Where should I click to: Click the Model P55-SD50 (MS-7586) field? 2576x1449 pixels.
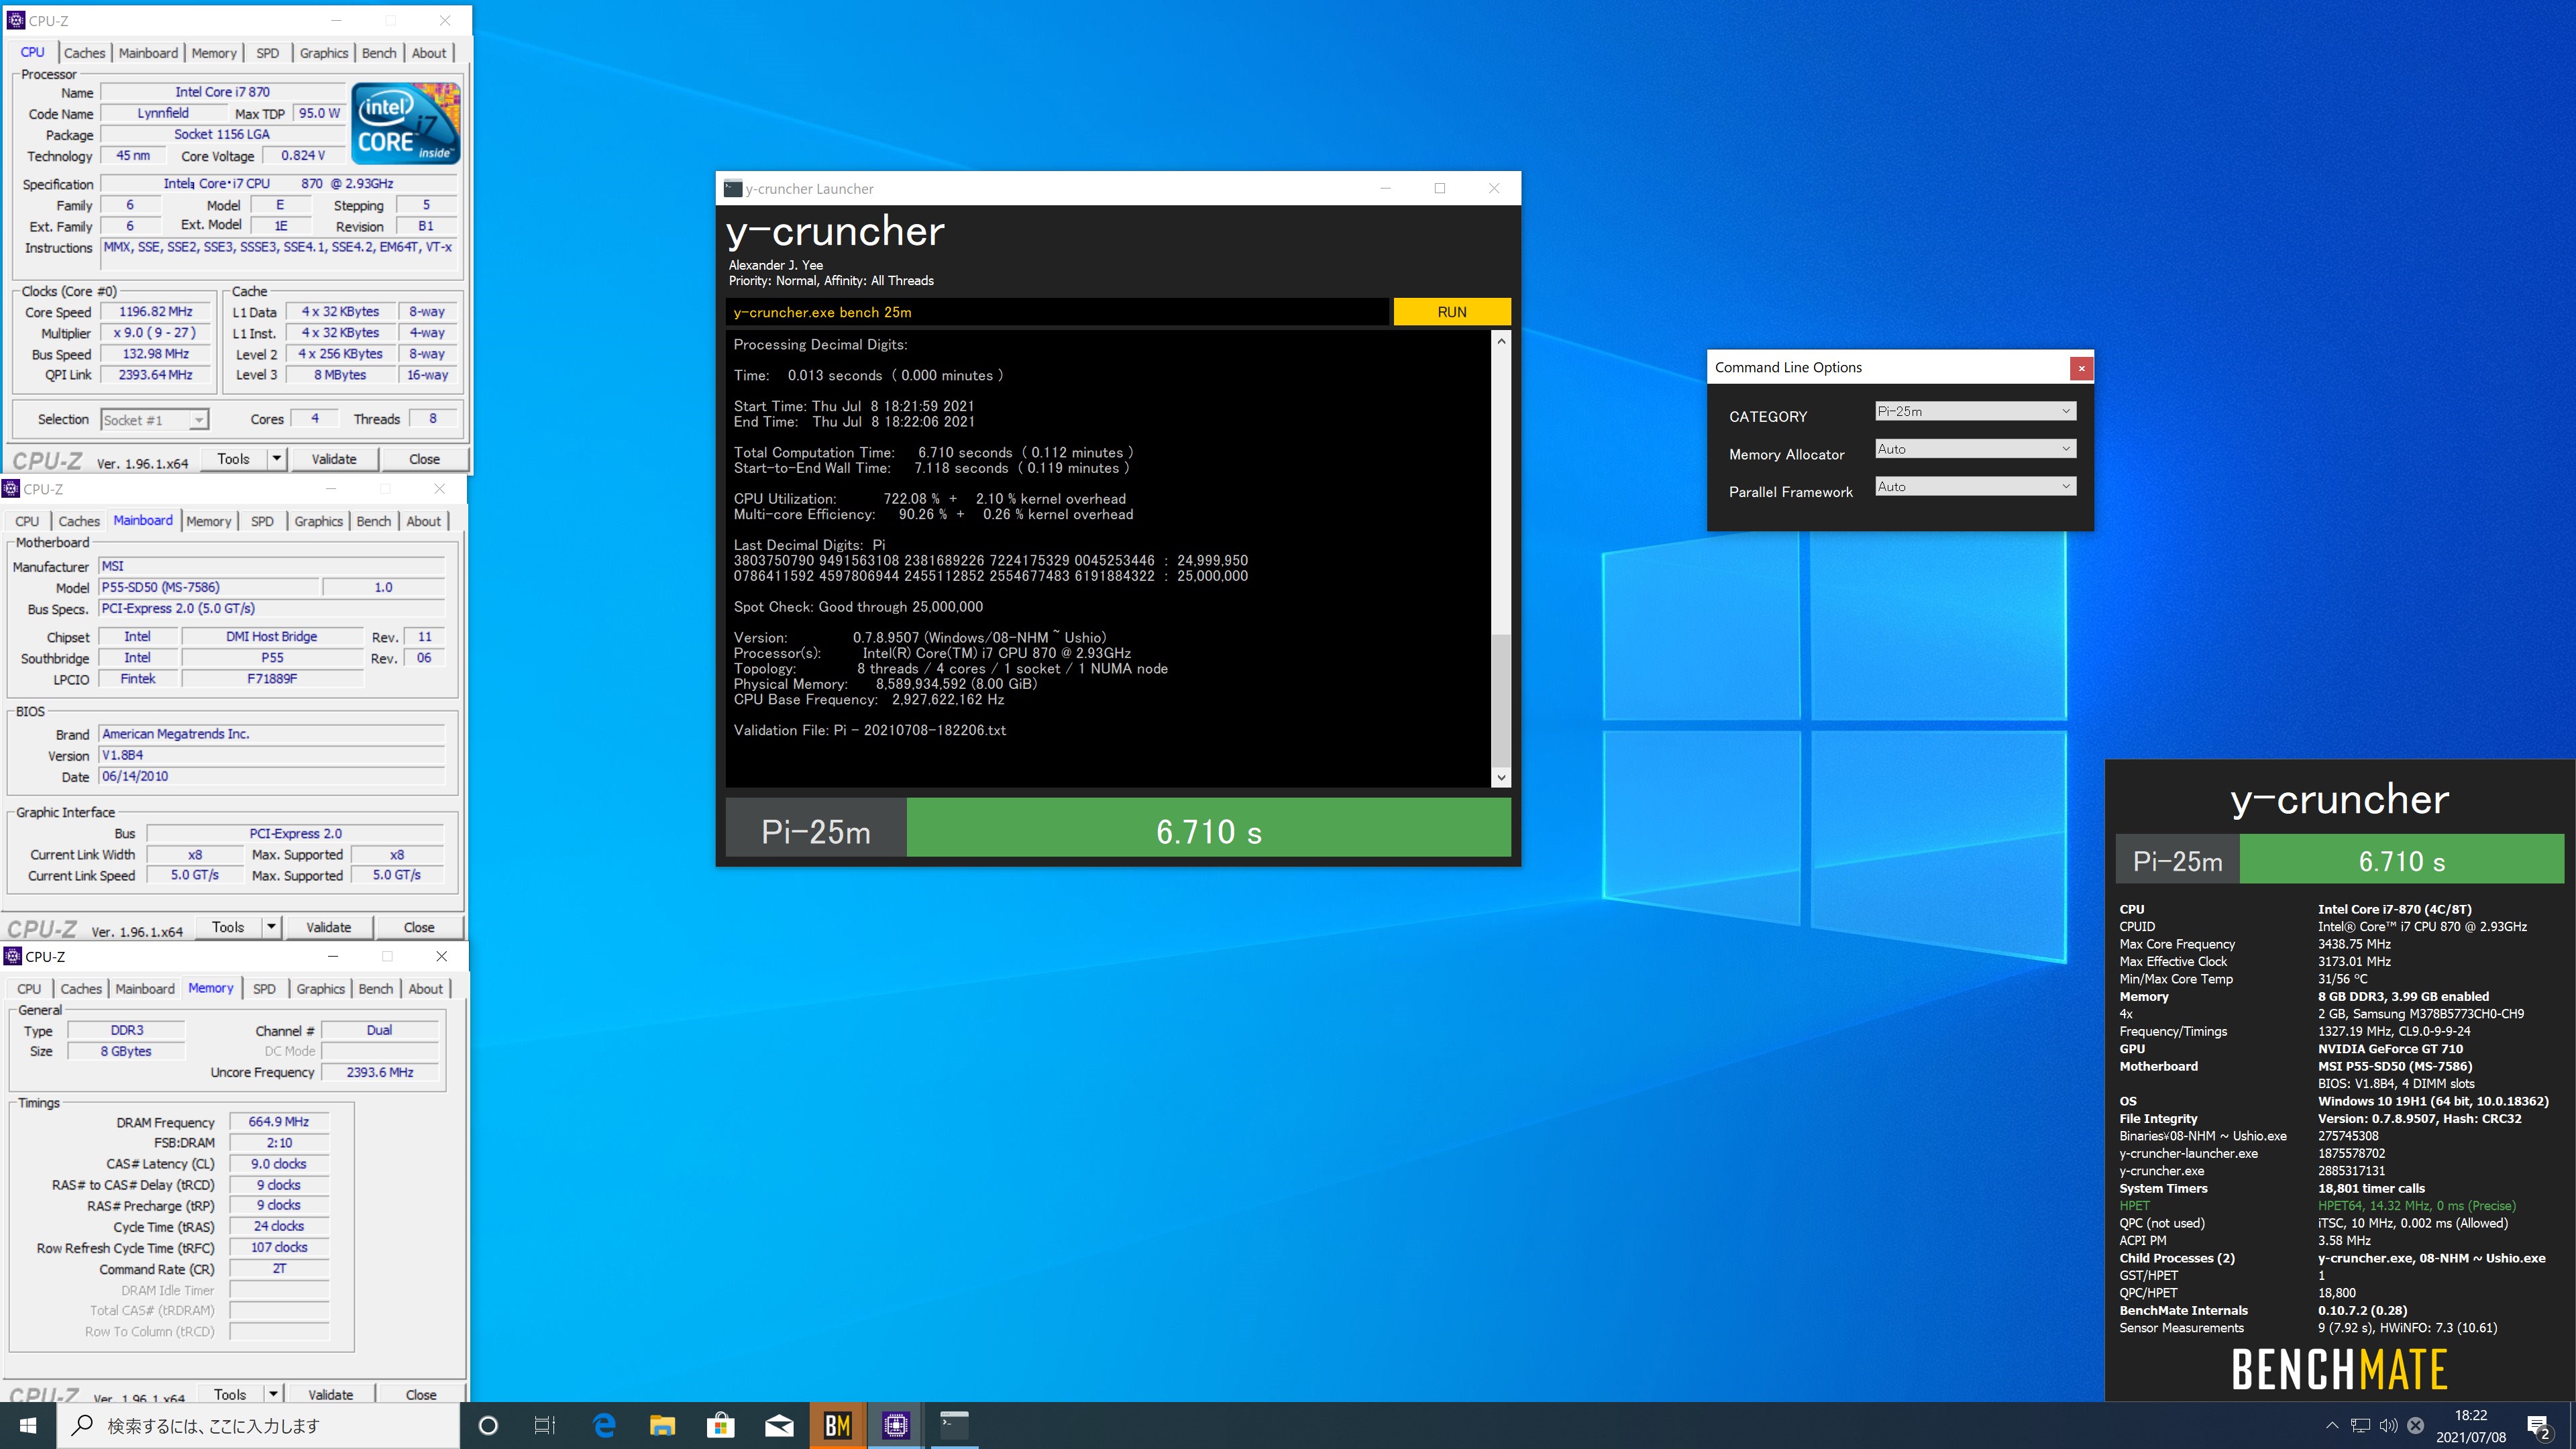(209, 587)
